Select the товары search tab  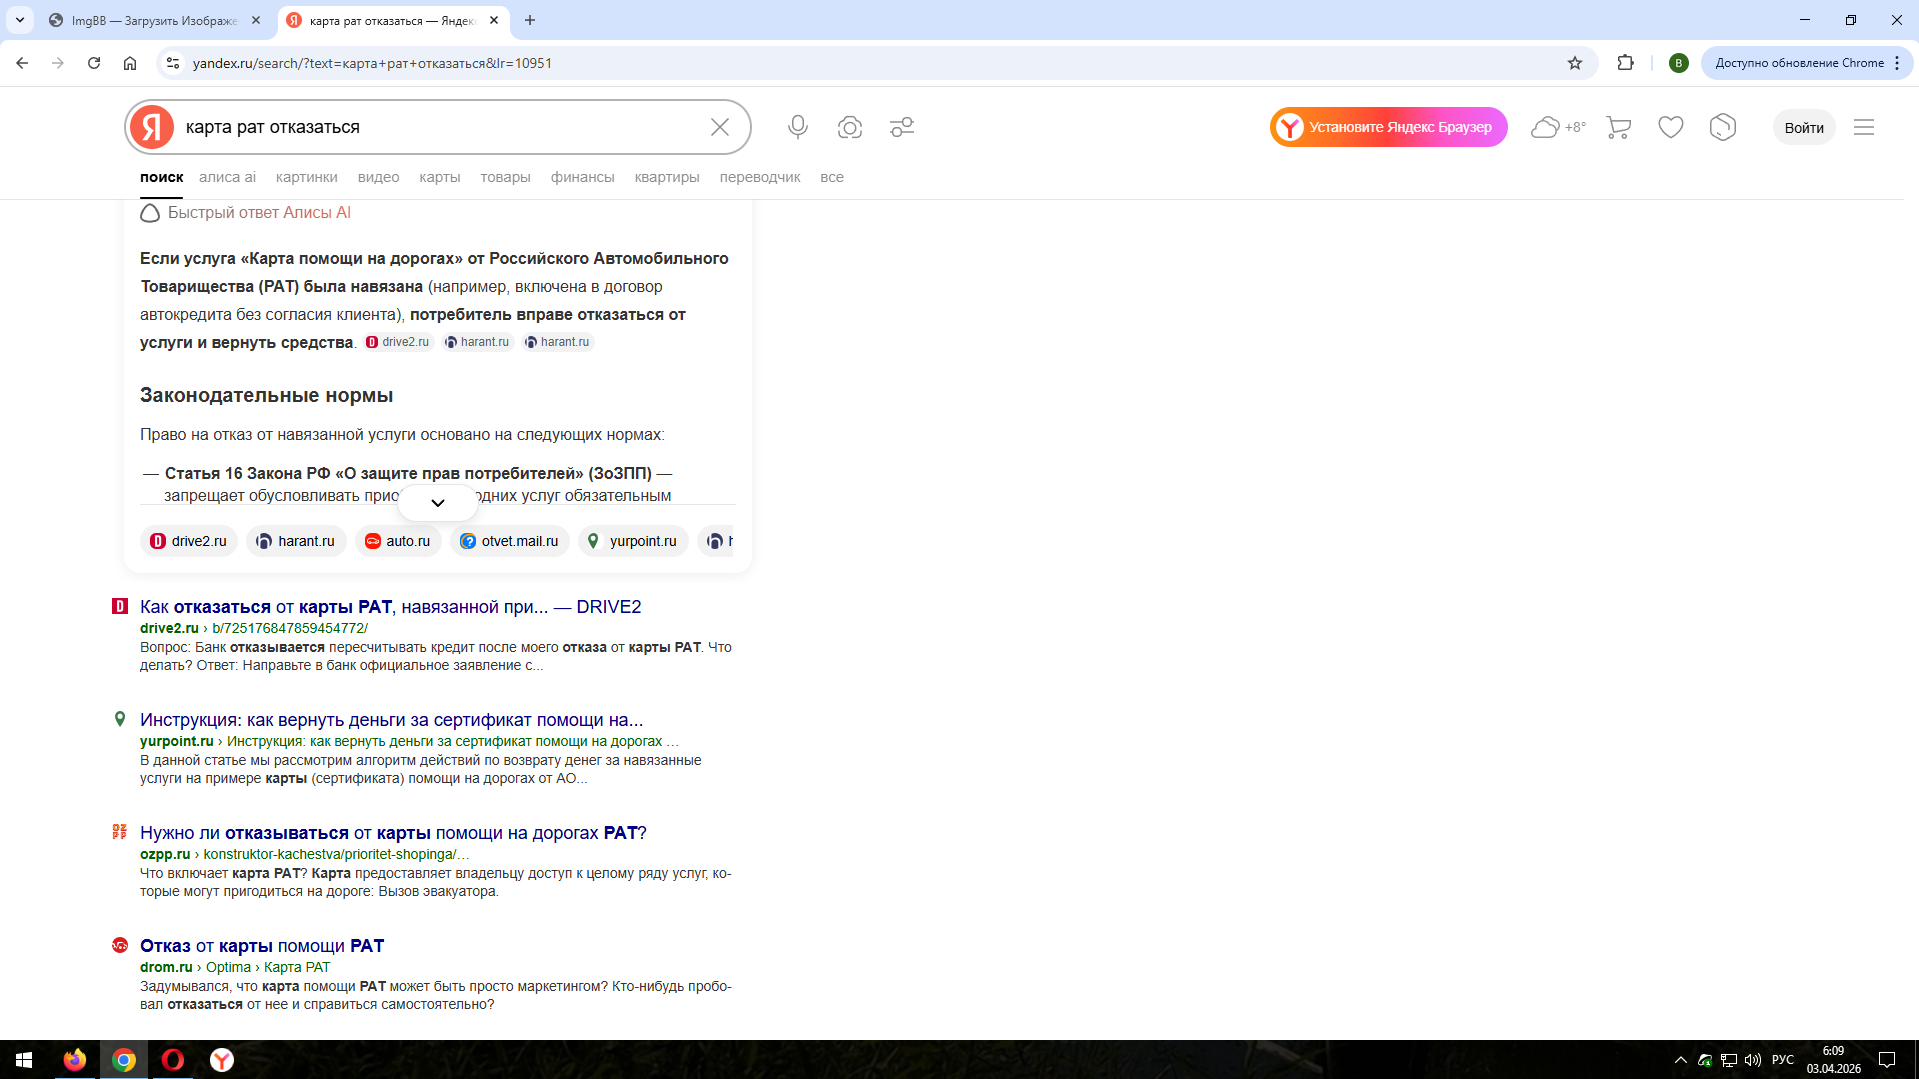[x=505, y=177]
